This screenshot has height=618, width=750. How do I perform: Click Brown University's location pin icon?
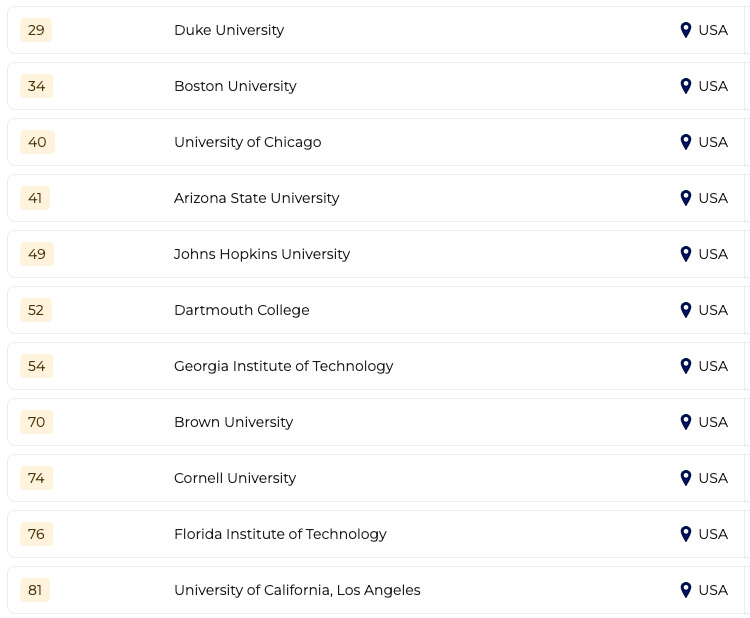(x=685, y=422)
